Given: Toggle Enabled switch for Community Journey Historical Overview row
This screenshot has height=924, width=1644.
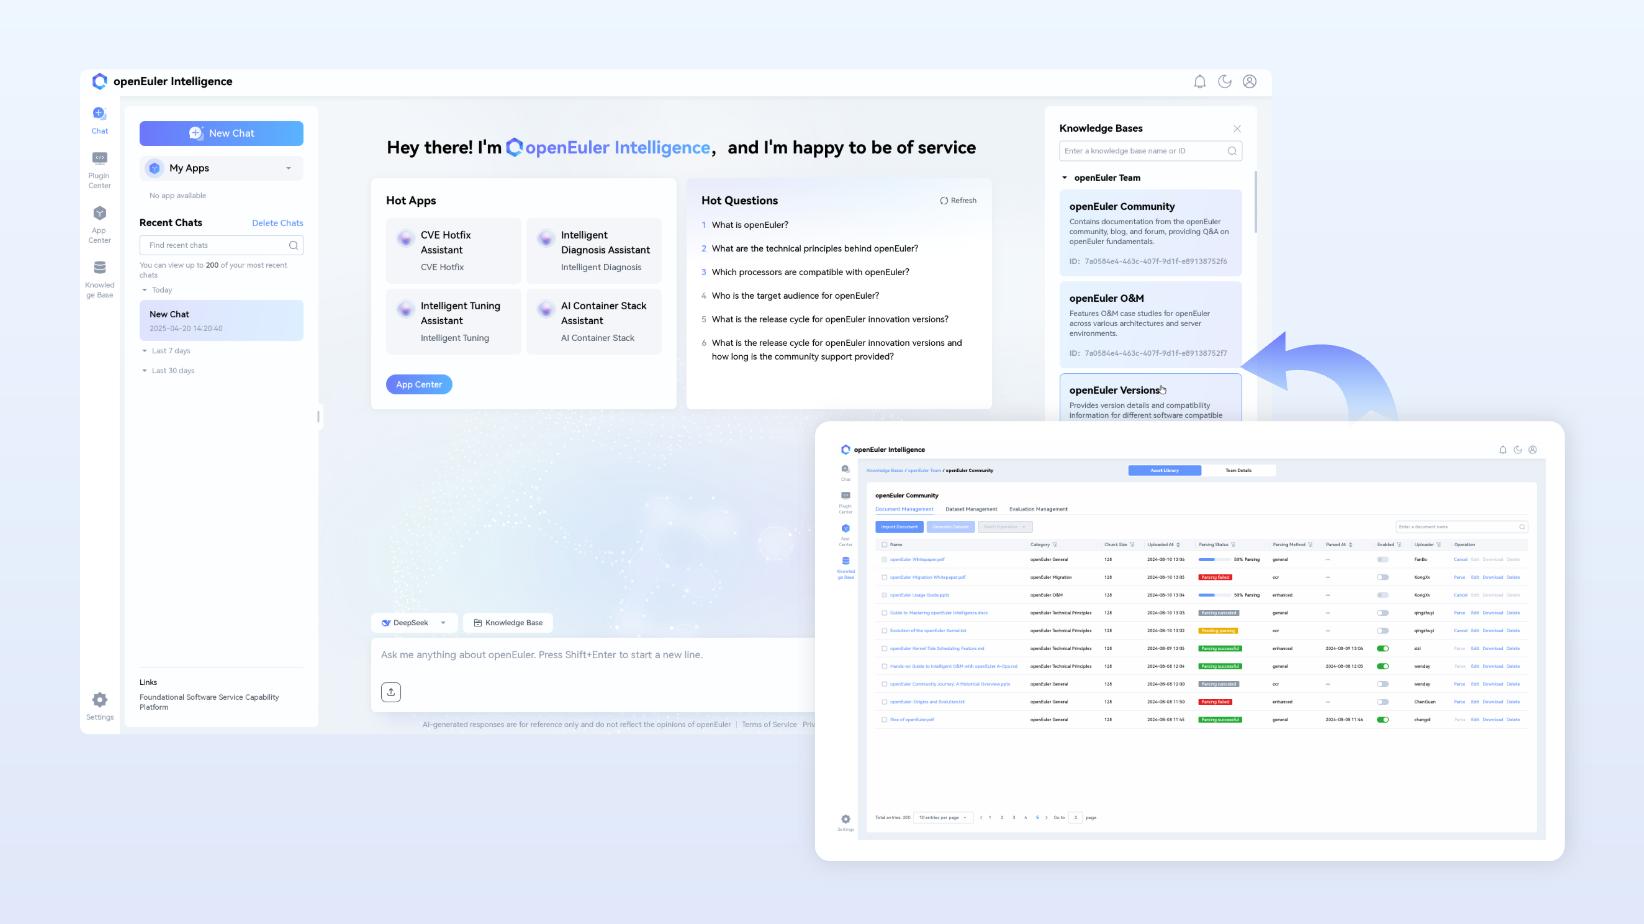Looking at the screenshot, I should 1383,684.
